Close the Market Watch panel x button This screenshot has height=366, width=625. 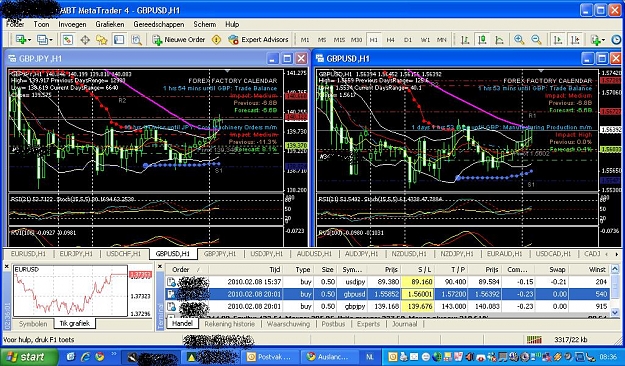click(x=6, y=266)
